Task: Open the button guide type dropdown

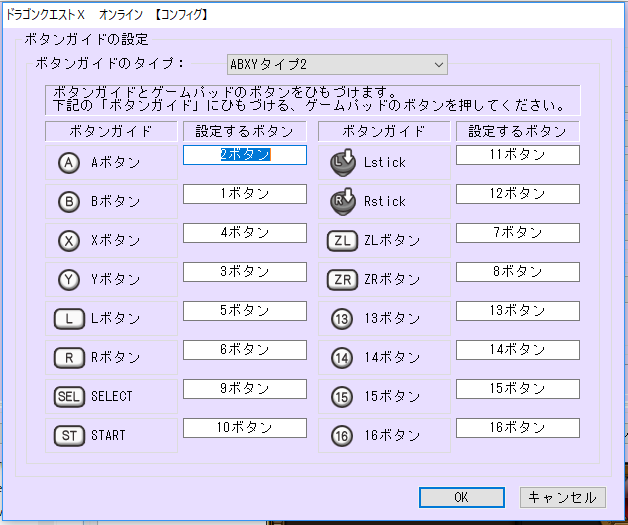Action: pyautogui.click(x=337, y=64)
